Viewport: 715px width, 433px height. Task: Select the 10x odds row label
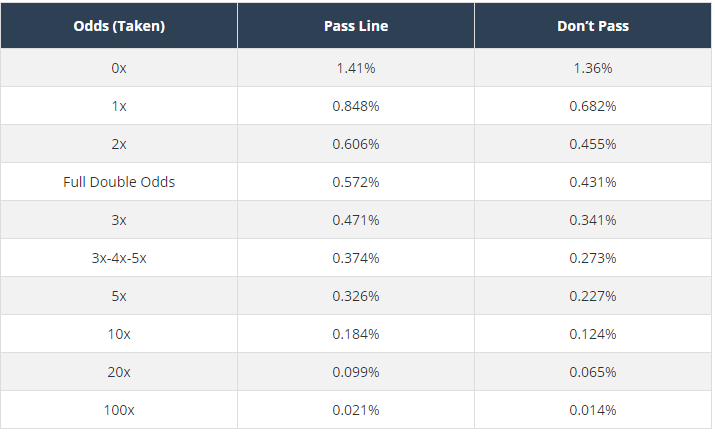119,334
